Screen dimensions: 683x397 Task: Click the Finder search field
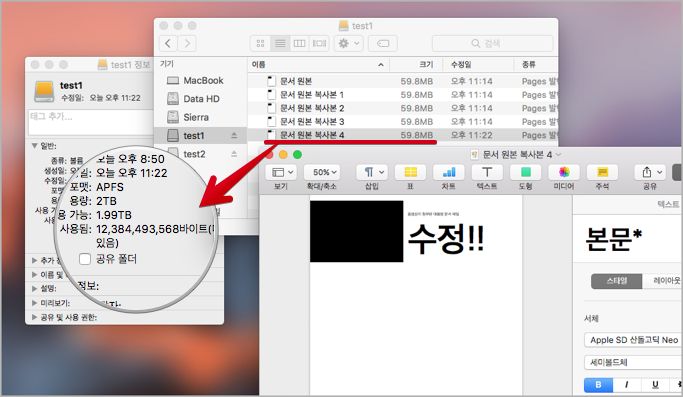(x=492, y=43)
